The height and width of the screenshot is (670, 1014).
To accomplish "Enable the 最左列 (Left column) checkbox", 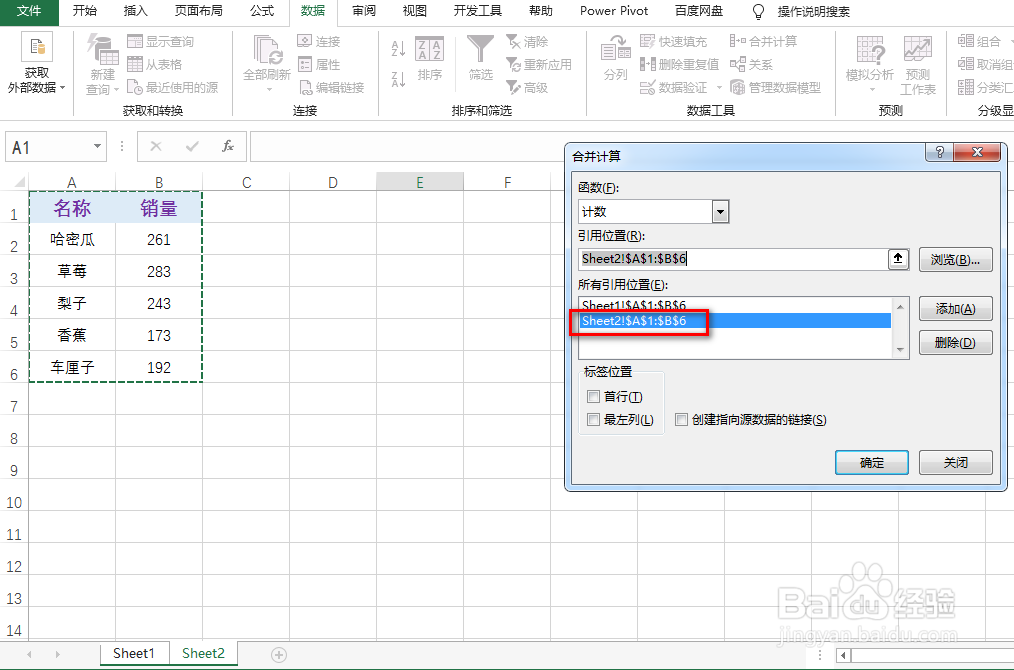I will (593, 419).
